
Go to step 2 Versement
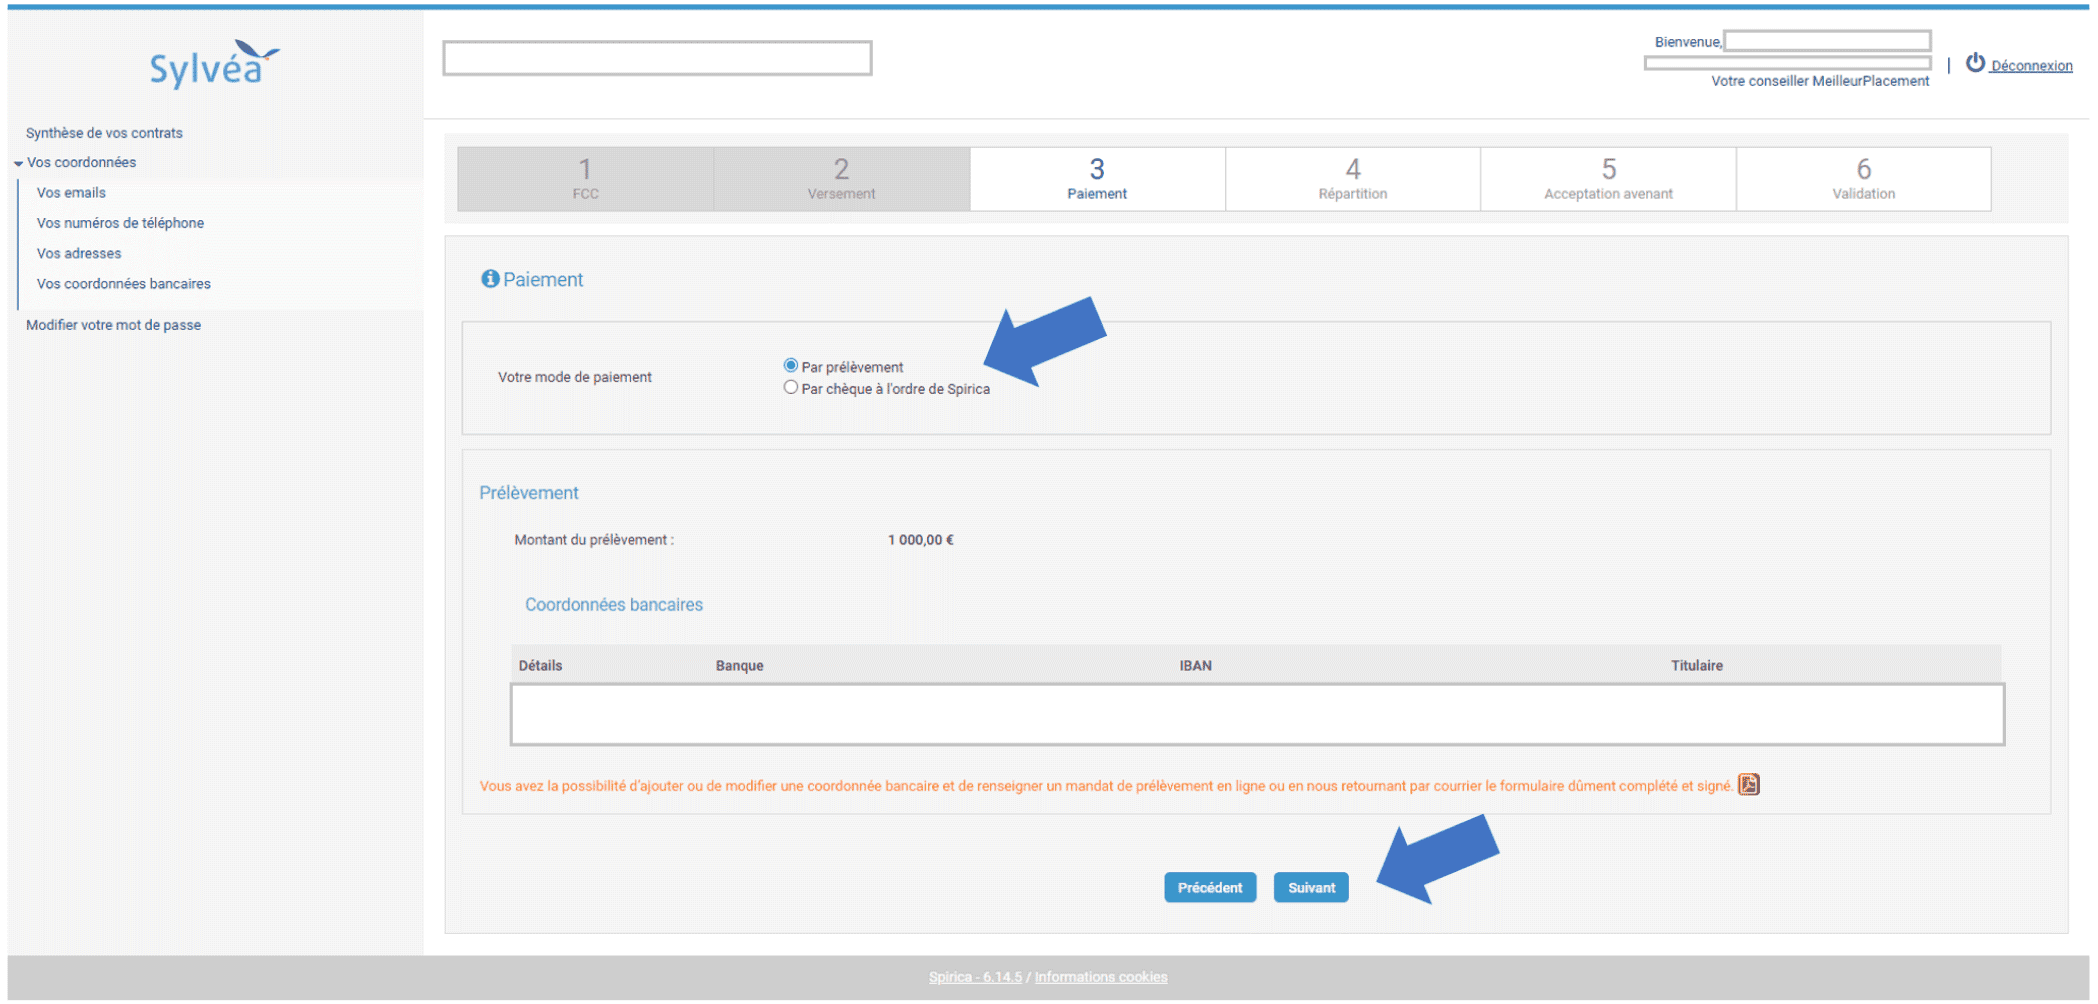tap(841, 179)
